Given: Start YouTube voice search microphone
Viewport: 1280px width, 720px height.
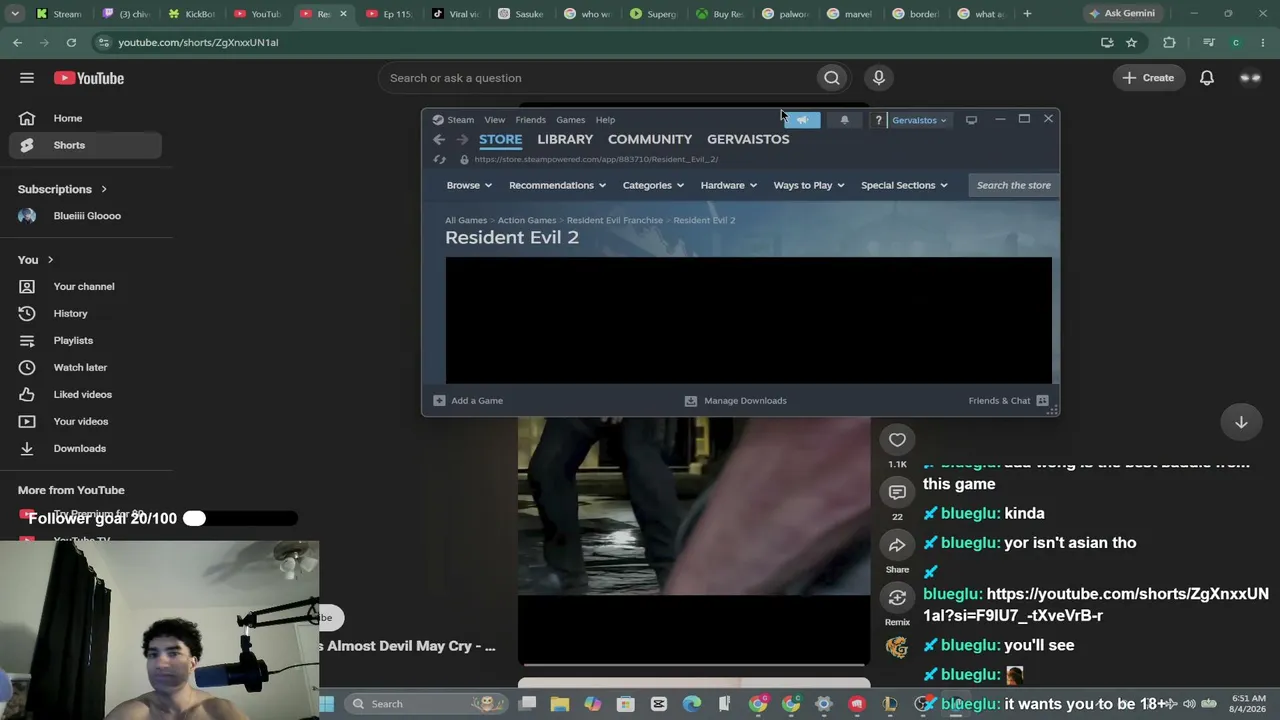Looking at the screenshot, I should click(879, 78).
